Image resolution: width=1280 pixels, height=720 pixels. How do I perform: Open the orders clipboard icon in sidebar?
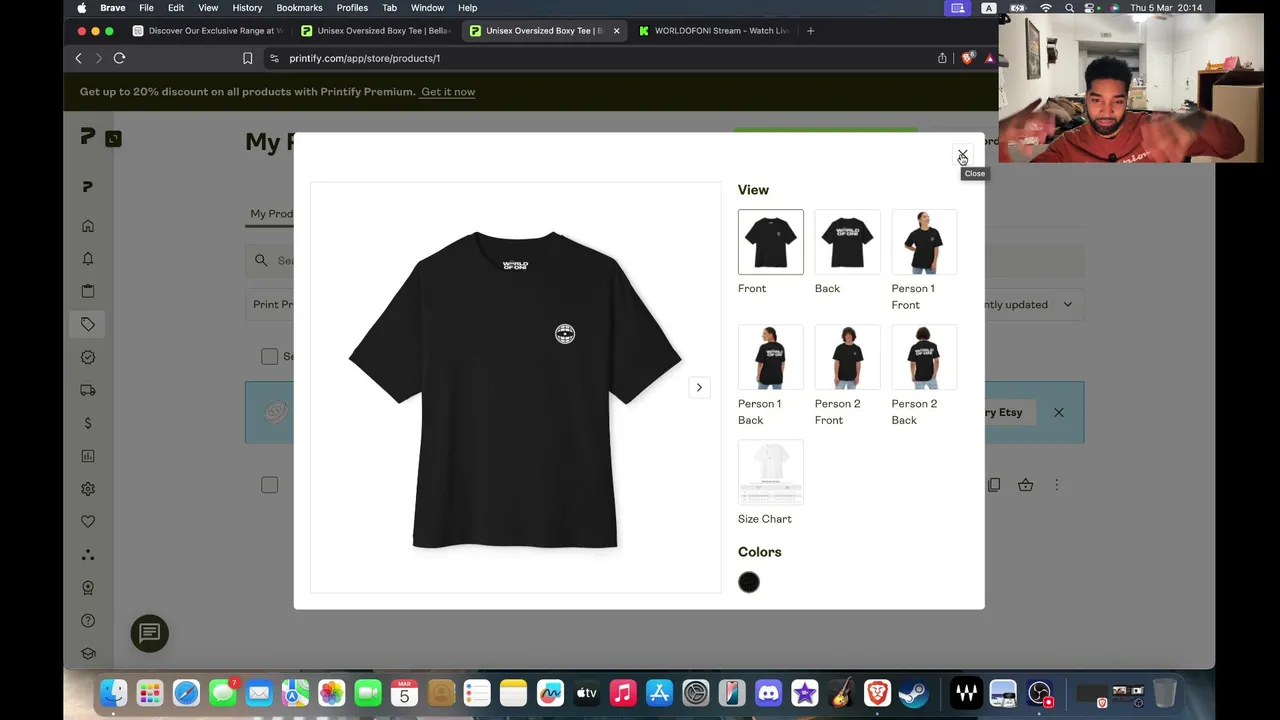click(88, 291)
